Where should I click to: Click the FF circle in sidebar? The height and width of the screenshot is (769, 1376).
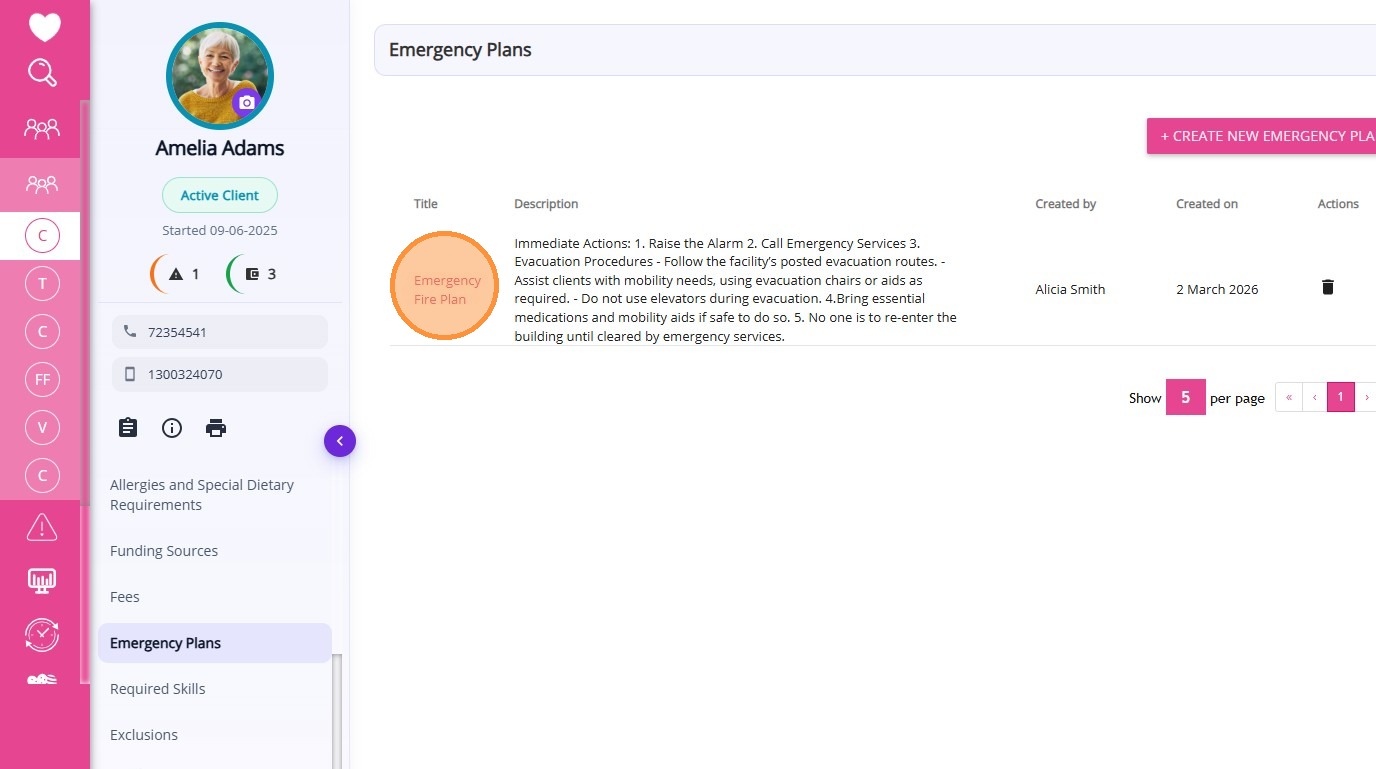[x=42, y=380]
